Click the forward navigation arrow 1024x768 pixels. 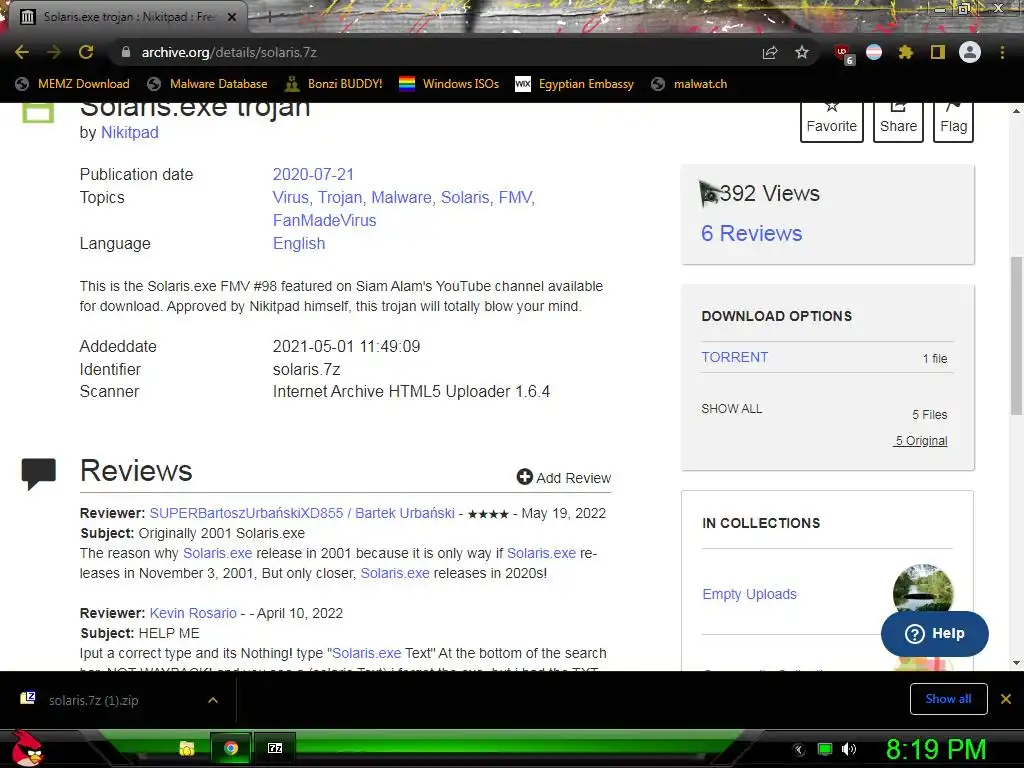tap(54, 52)
